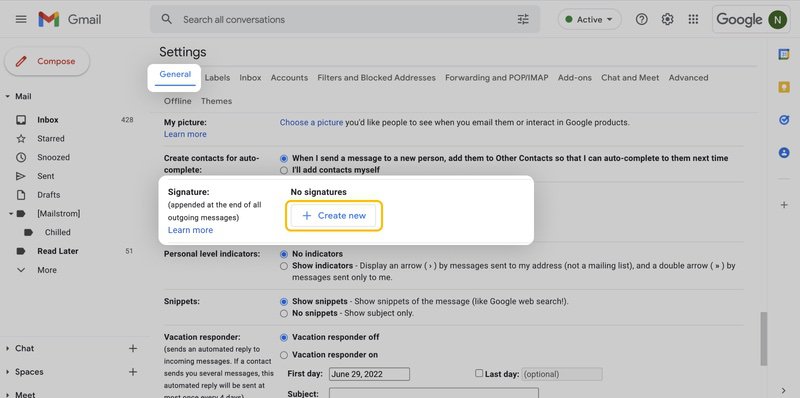Collapse the Mail section
800x398 pixels.
(8, 96)
